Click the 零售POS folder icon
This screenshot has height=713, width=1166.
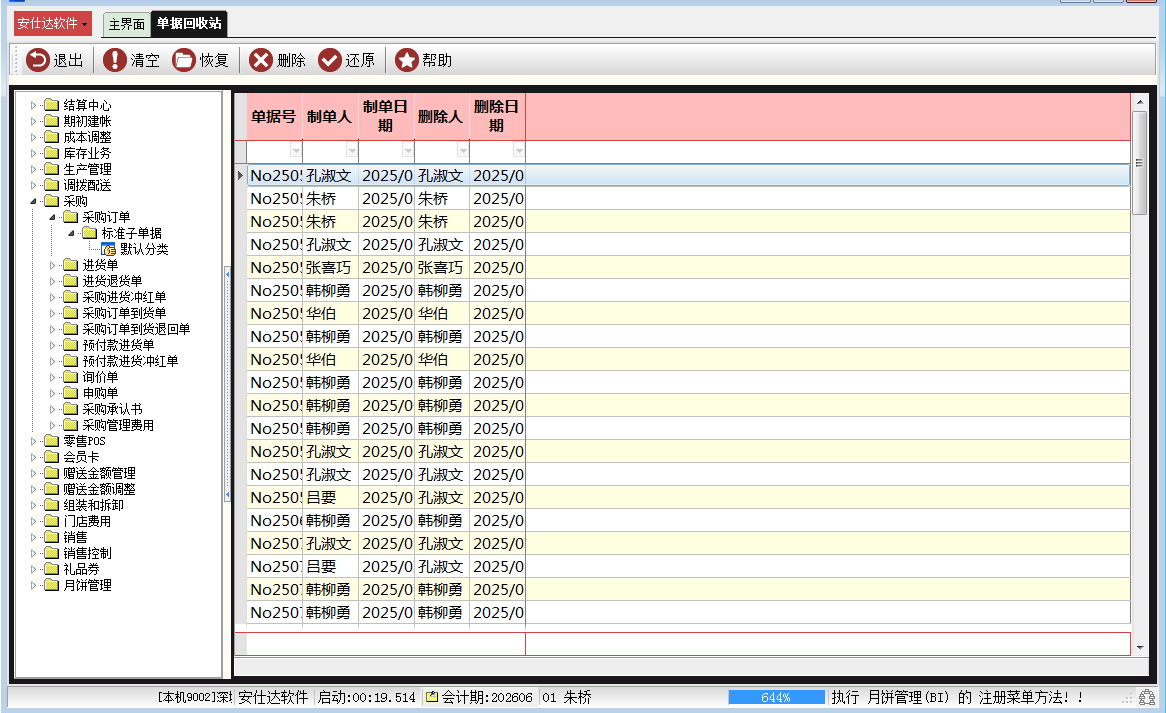coord(51,441)
